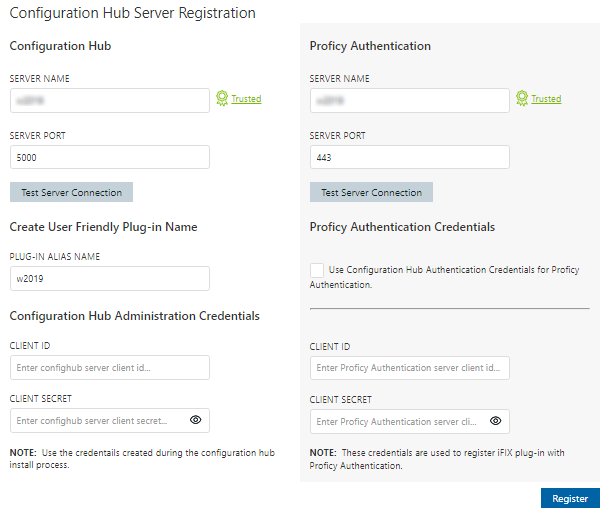Open the Proficy Authentication Trusted link
The image size is (614, 515).
(546, 99)
